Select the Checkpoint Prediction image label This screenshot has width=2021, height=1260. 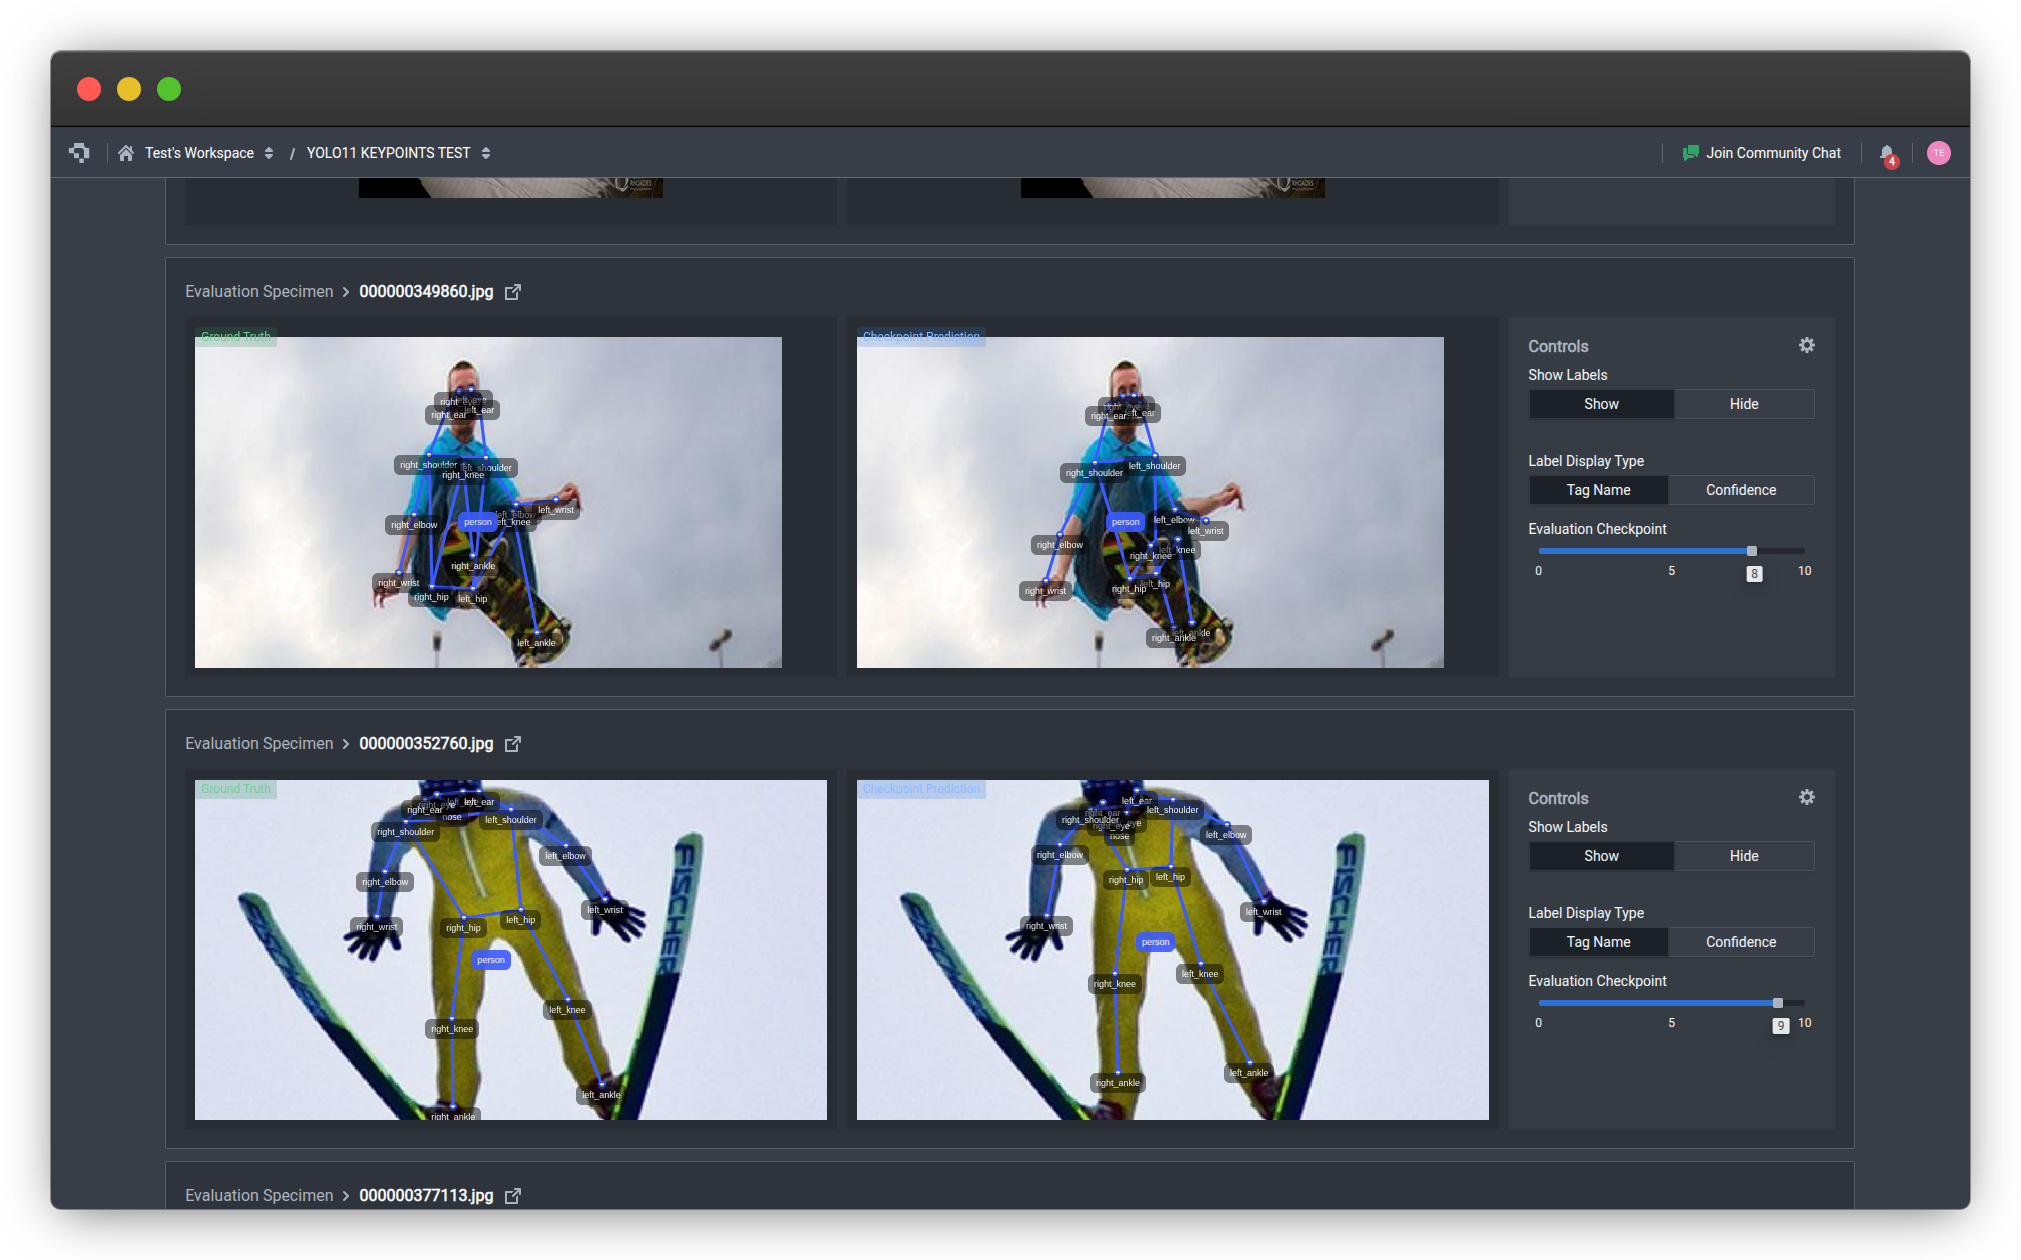[920, 336]
